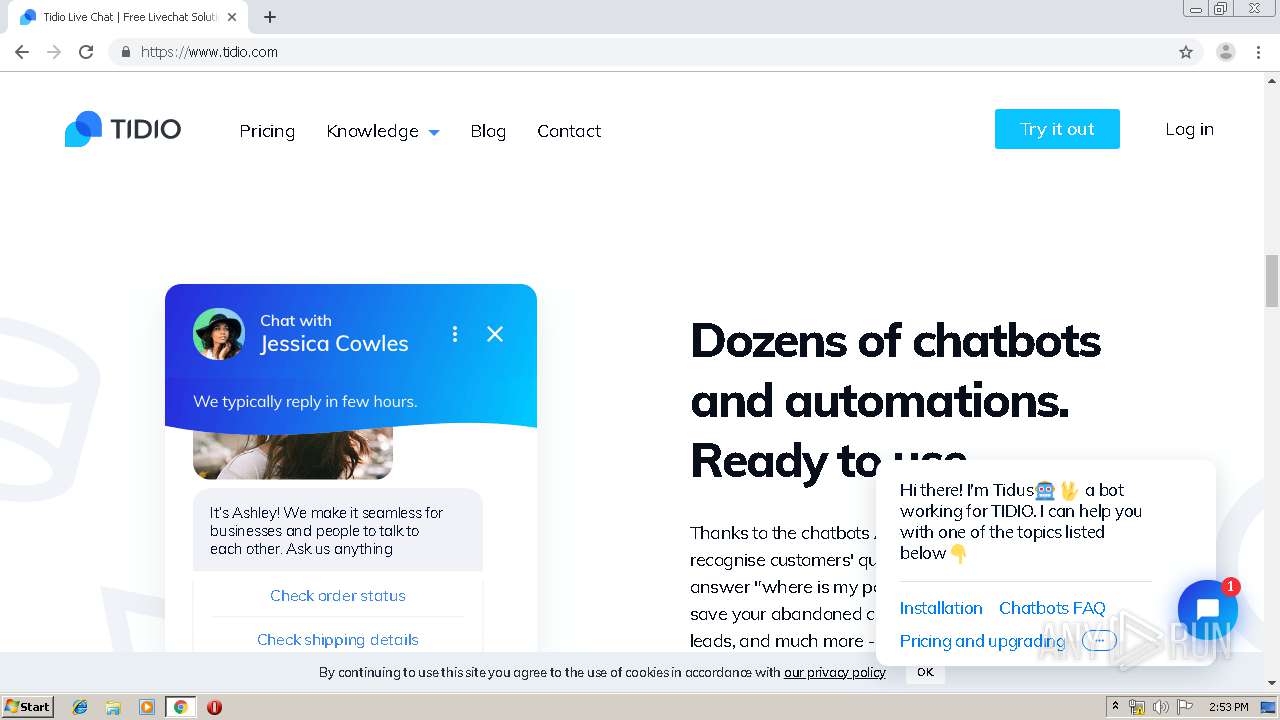Open the Windows Start menu
Image resolution: width=1280 pixels, height=720 pixels.
click(28, 707)
